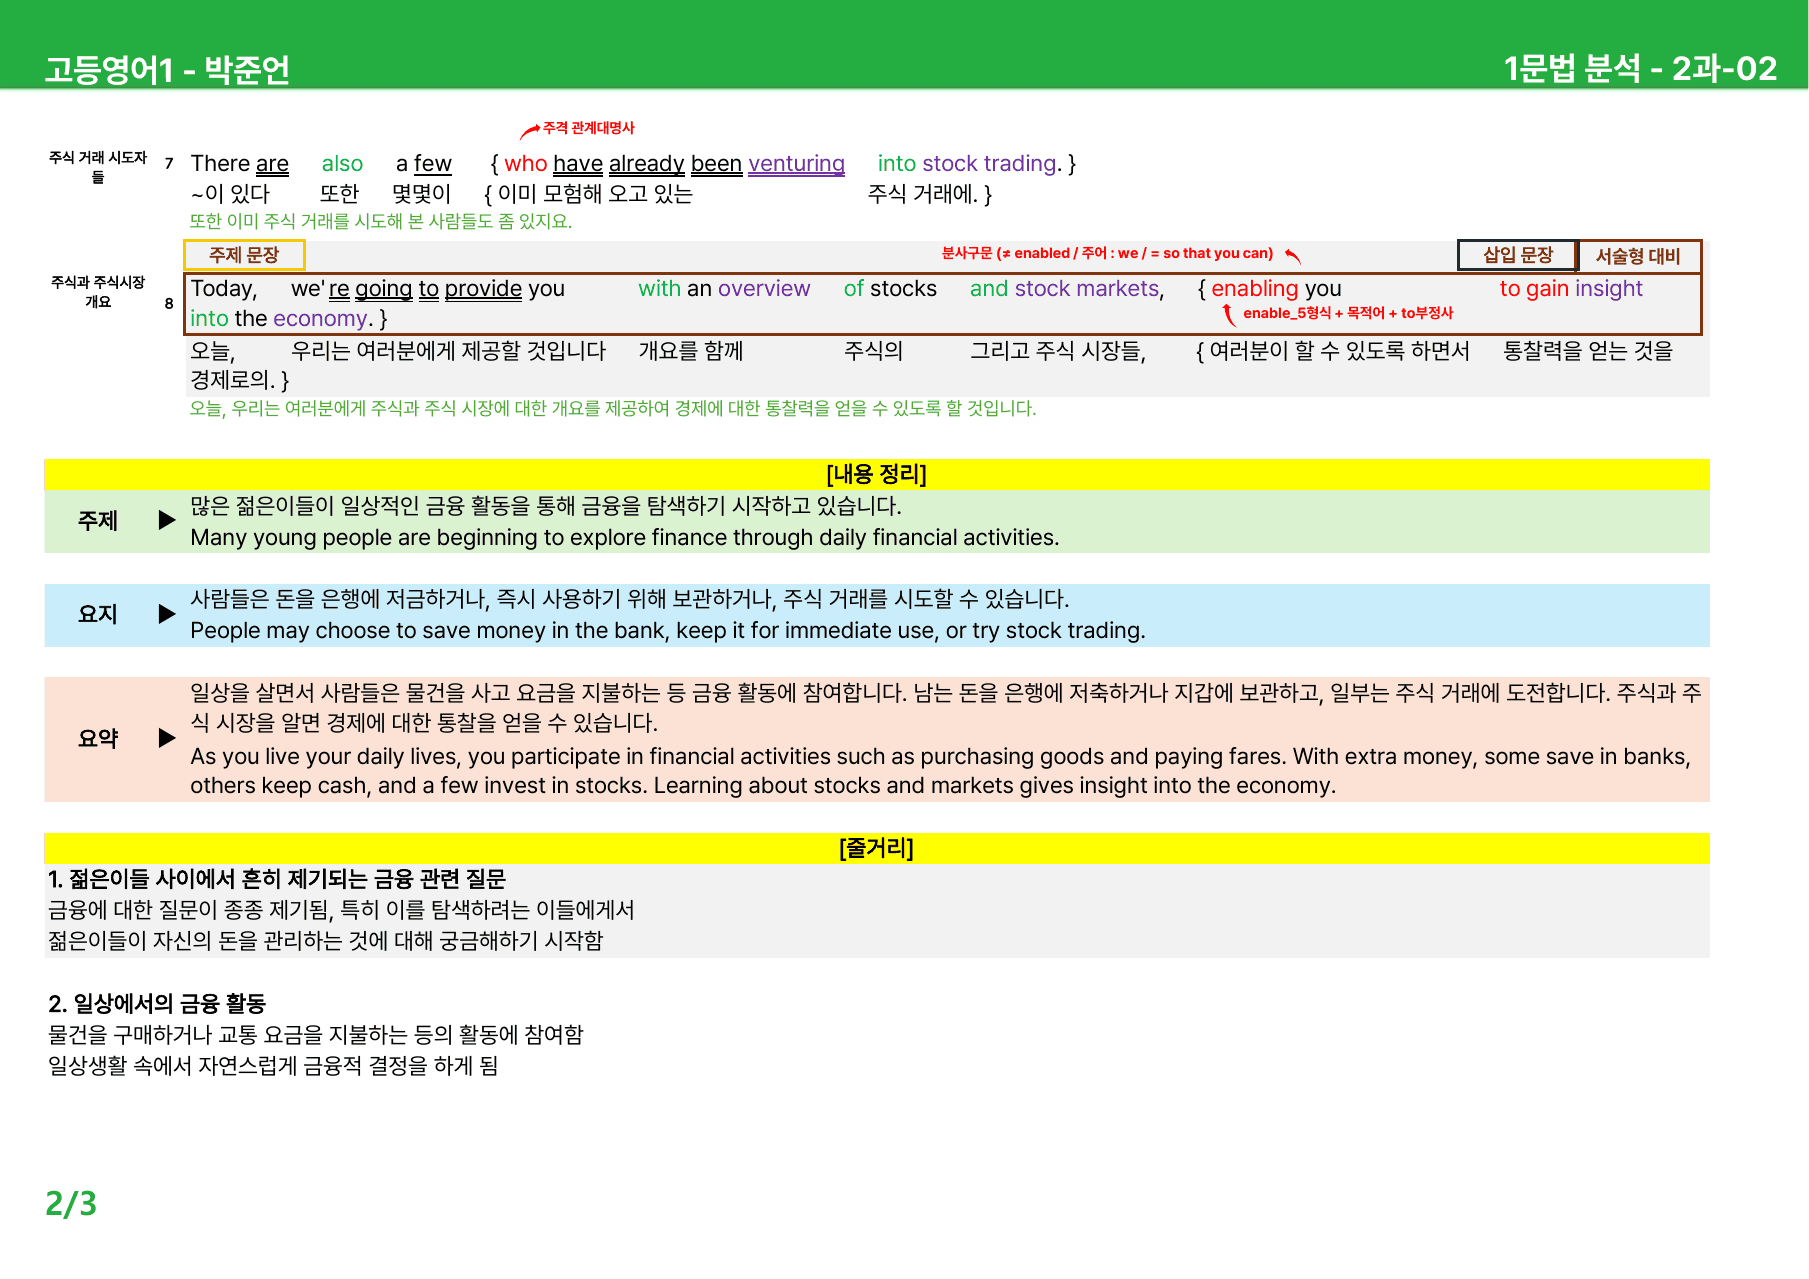
Task: Click the purple word 'venturing'
Action: click(x=796, y=163)
